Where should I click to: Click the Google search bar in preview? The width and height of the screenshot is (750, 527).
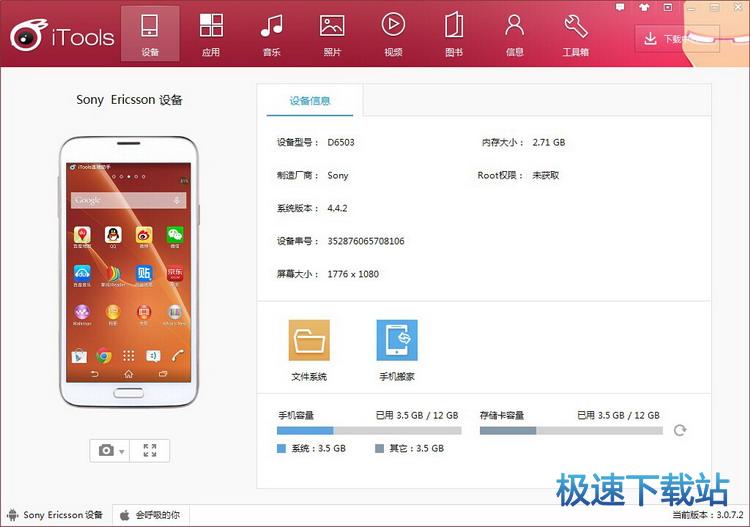tap(128, 200)
